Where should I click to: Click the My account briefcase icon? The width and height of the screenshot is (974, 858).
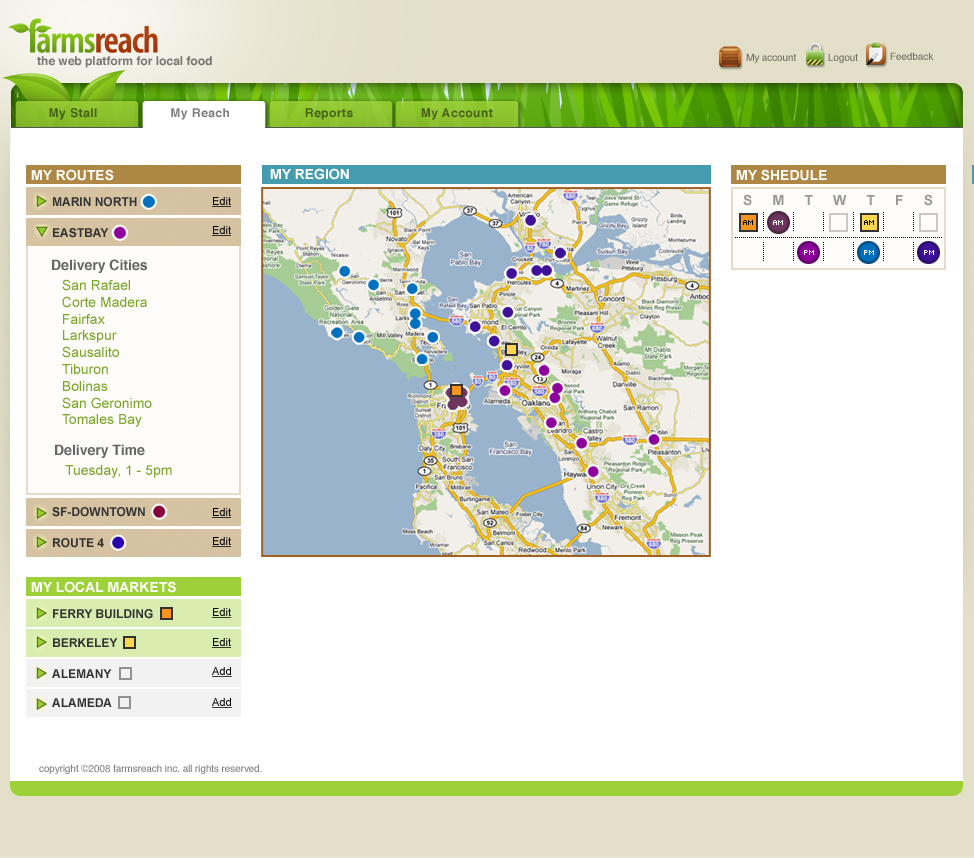coord(730,57)
